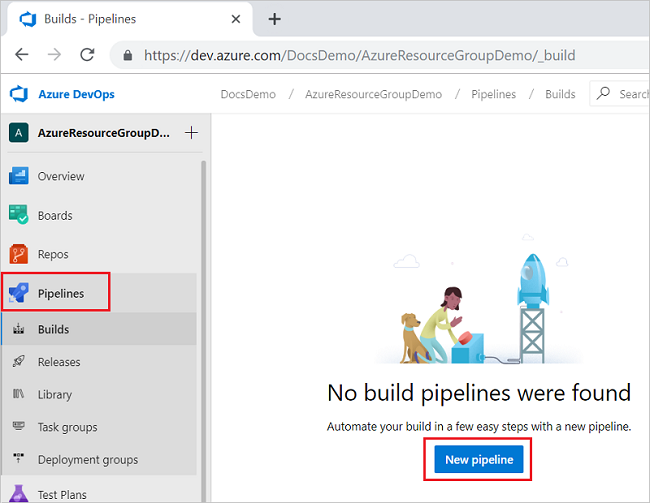Image resolution: width=650 pixels, height=503 pixels.
Task: Click the search magnifier icon
Action: (603, 93)
